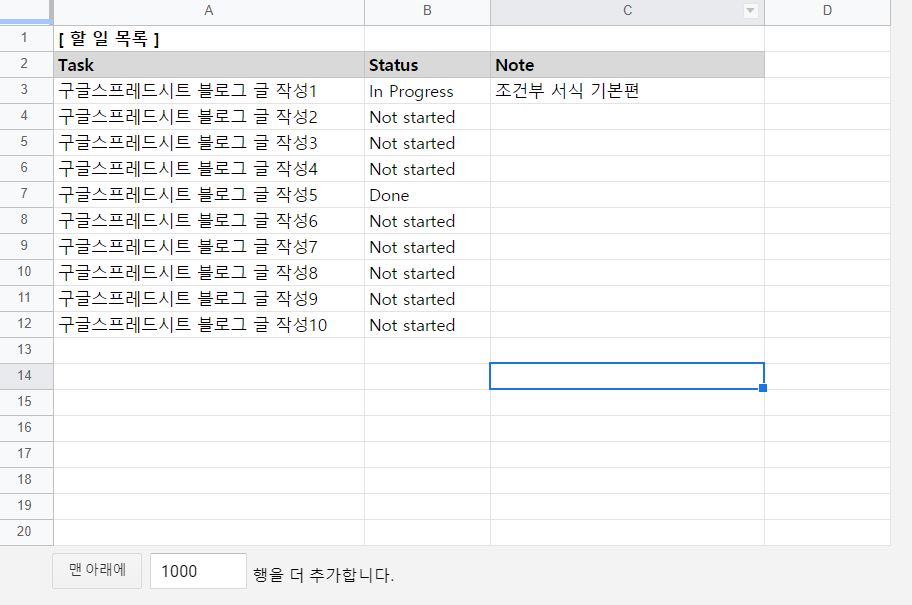
Task: Select the '구글스프레드시트 블로그 글 작성4' cell
Action: (x=209, y=169)
